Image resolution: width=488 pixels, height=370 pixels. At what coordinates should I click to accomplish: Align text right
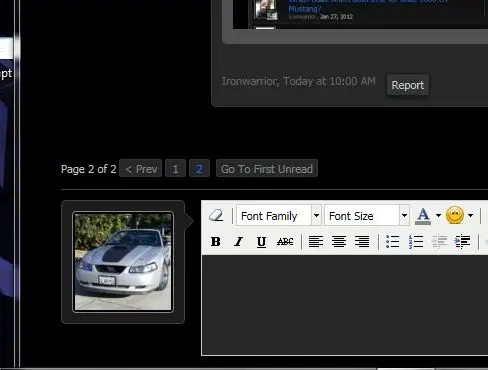click(362, 241)
